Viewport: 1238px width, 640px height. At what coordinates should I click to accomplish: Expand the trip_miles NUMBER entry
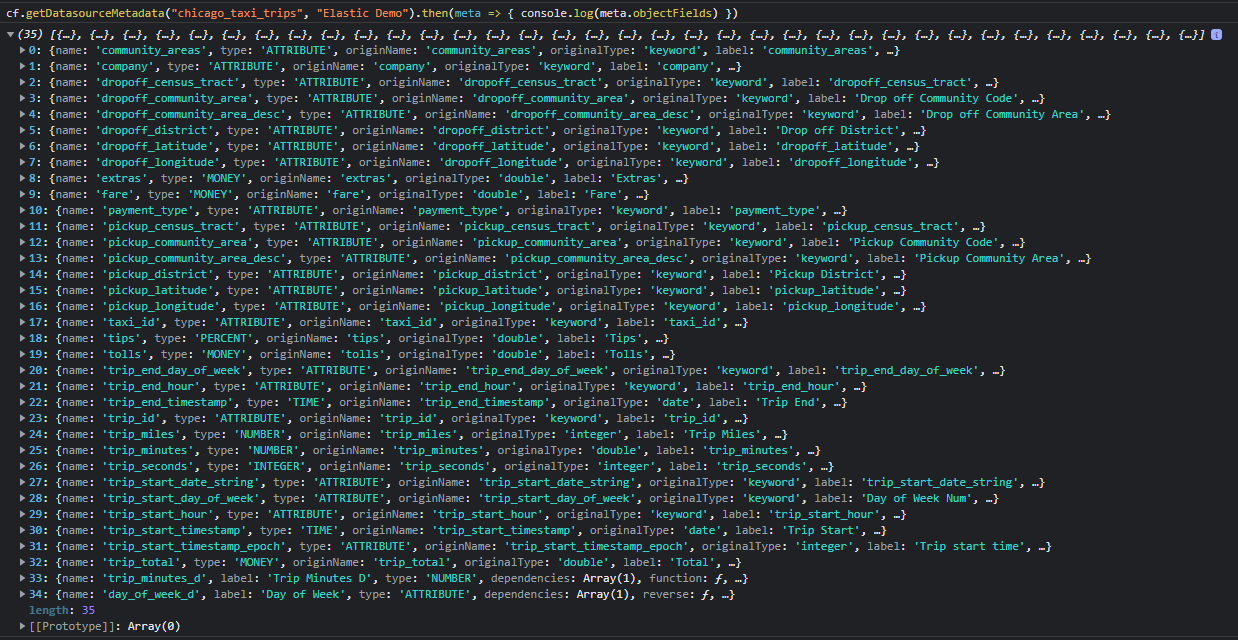coord(22,433)
